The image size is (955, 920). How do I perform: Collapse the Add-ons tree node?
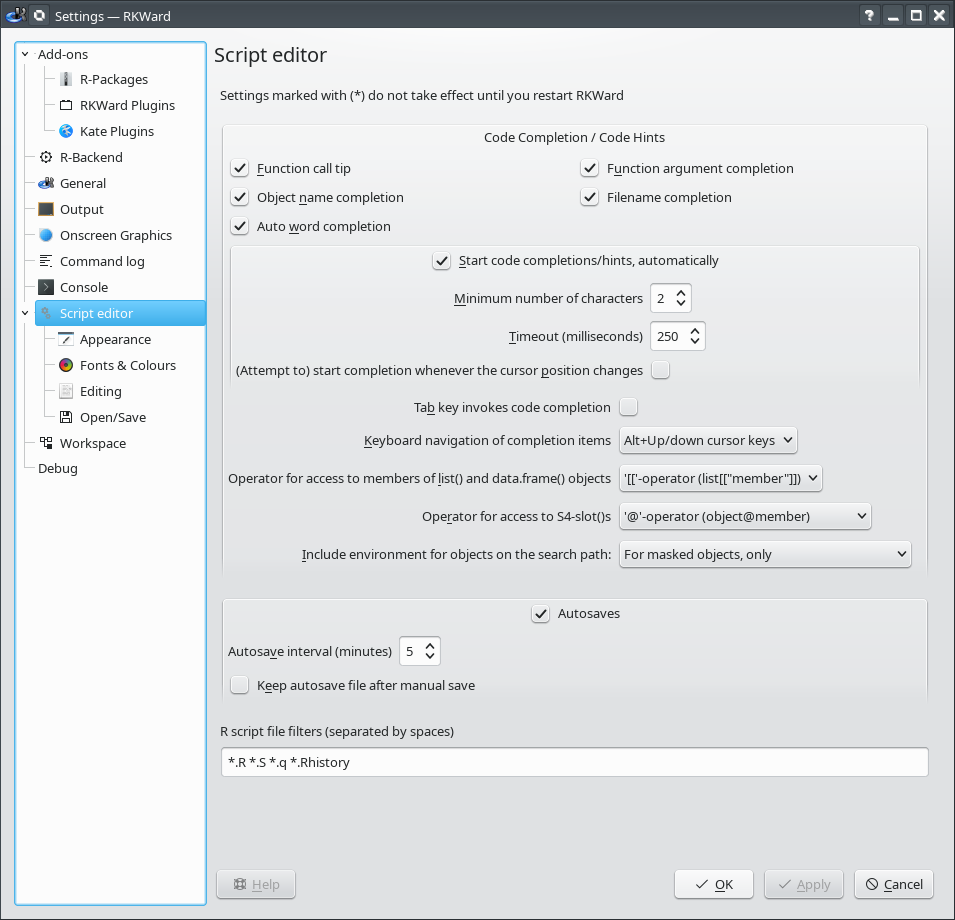25,54
